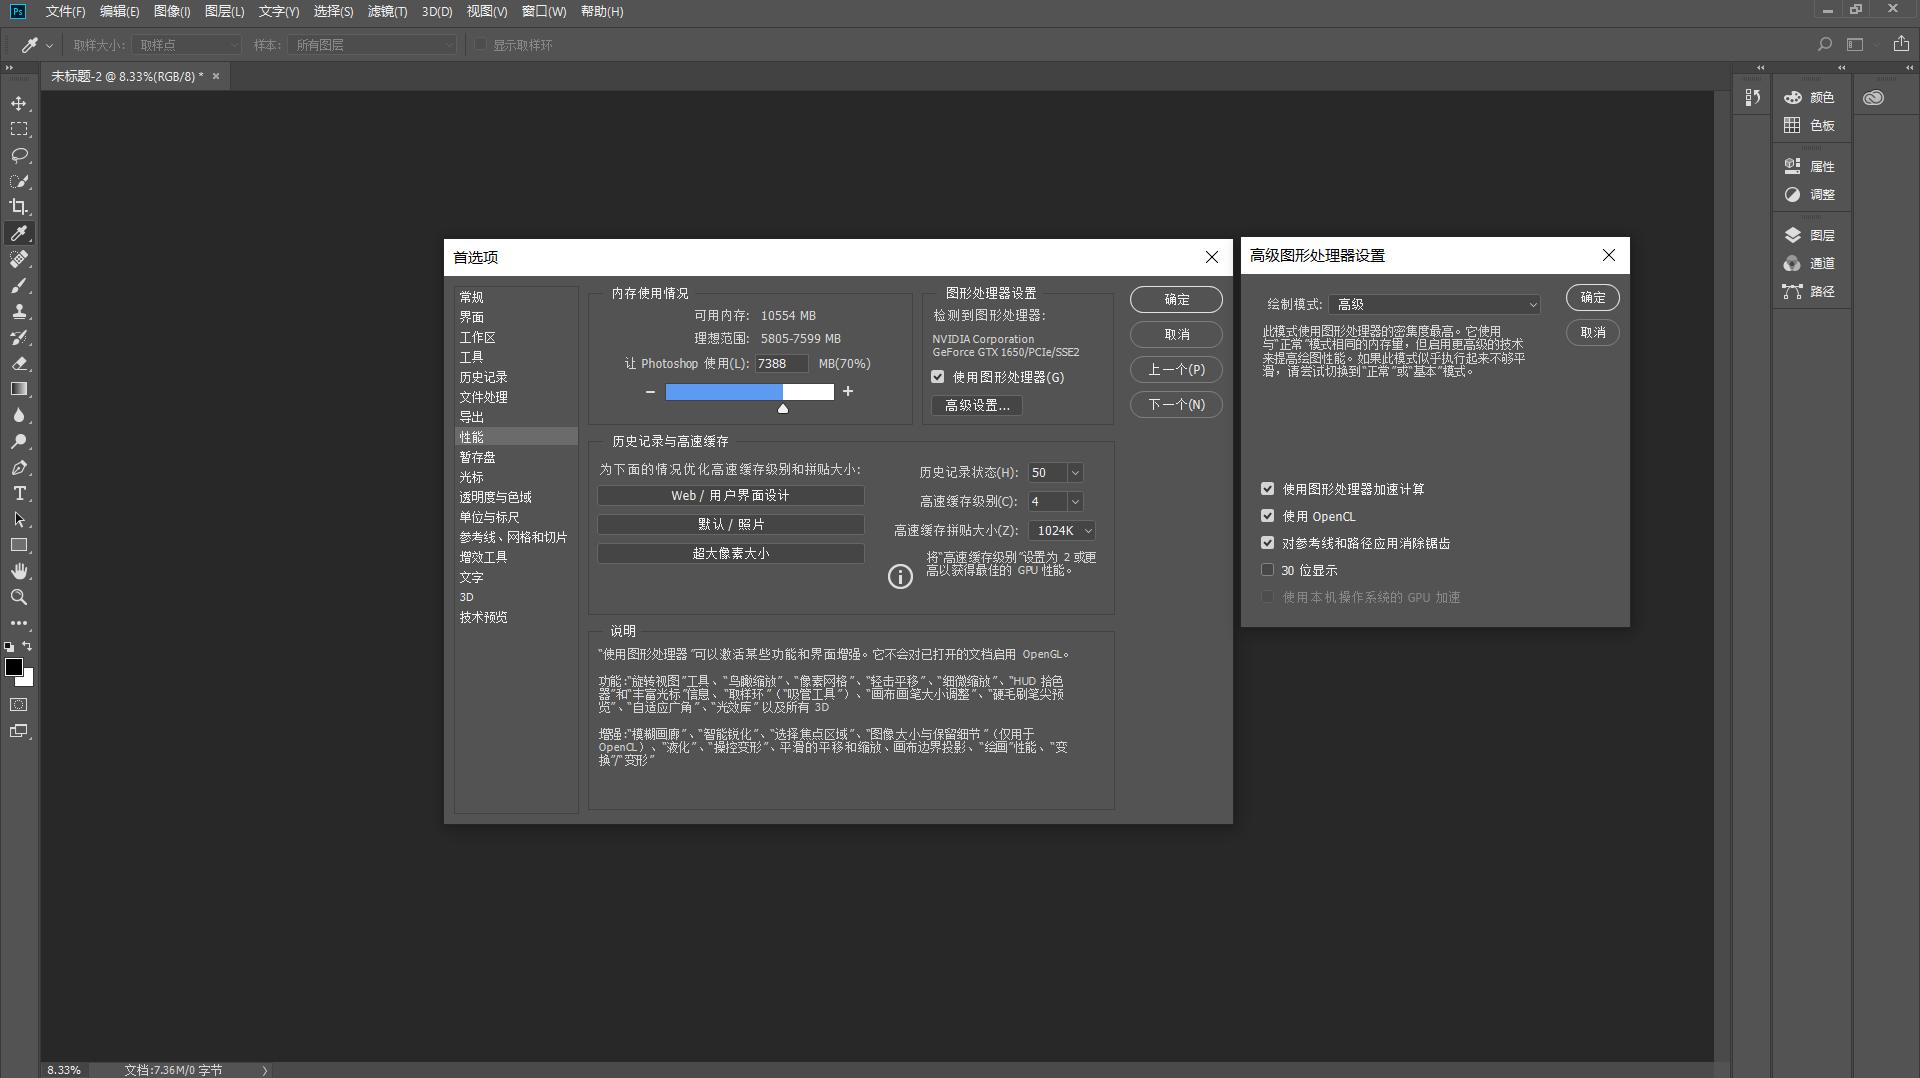Disable 使用 OpenCL option
The height and width of the screenshot is (1078, 1920).
click(x=1267, y=516)
